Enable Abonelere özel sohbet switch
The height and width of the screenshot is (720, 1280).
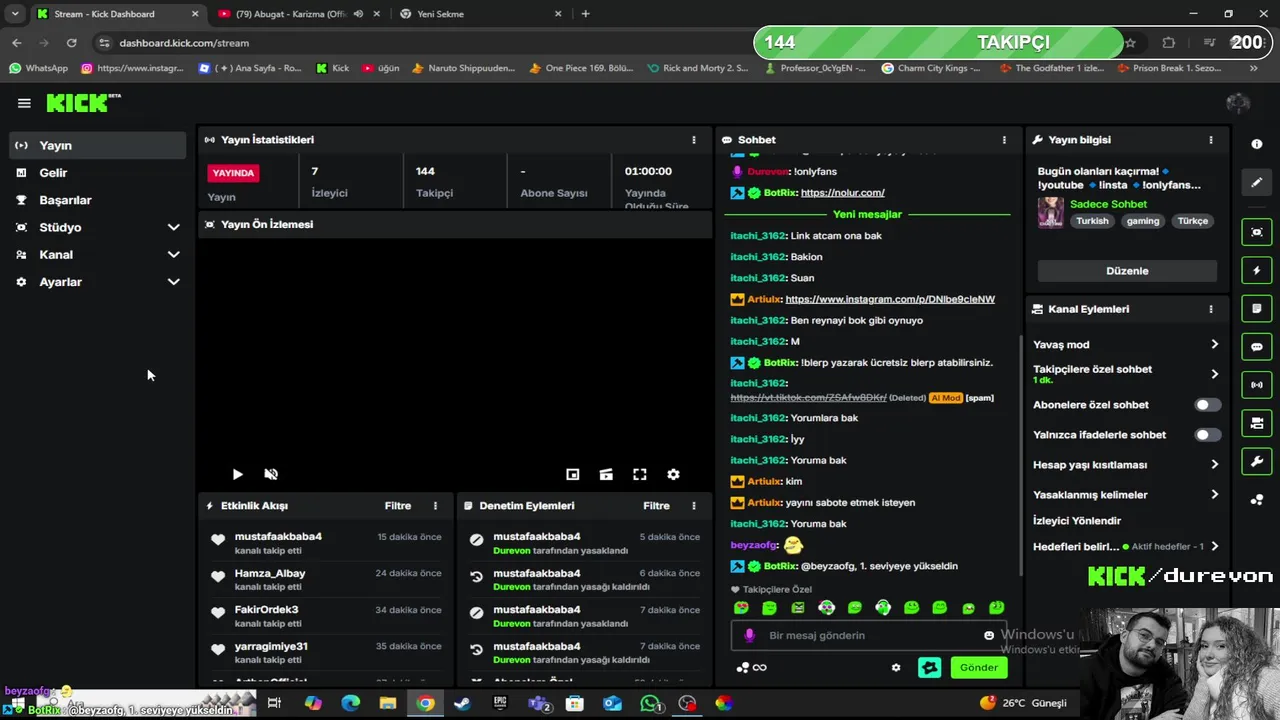click(x=1208, y=405)
